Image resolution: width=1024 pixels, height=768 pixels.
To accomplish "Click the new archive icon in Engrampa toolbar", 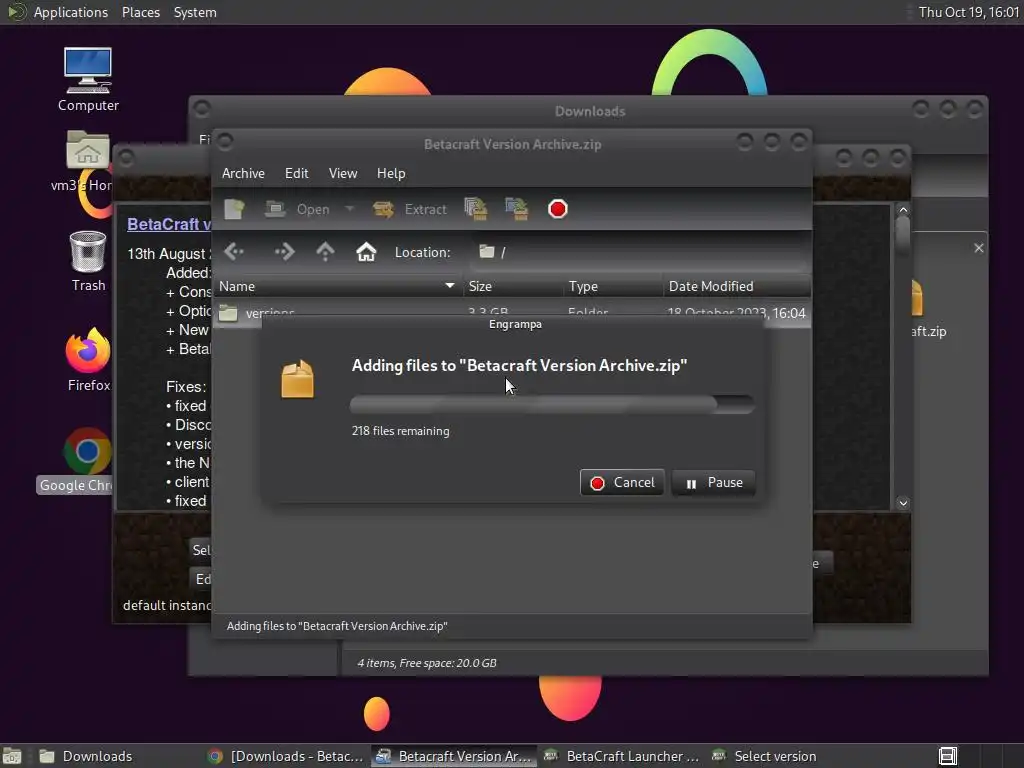I will pos(234,209).
